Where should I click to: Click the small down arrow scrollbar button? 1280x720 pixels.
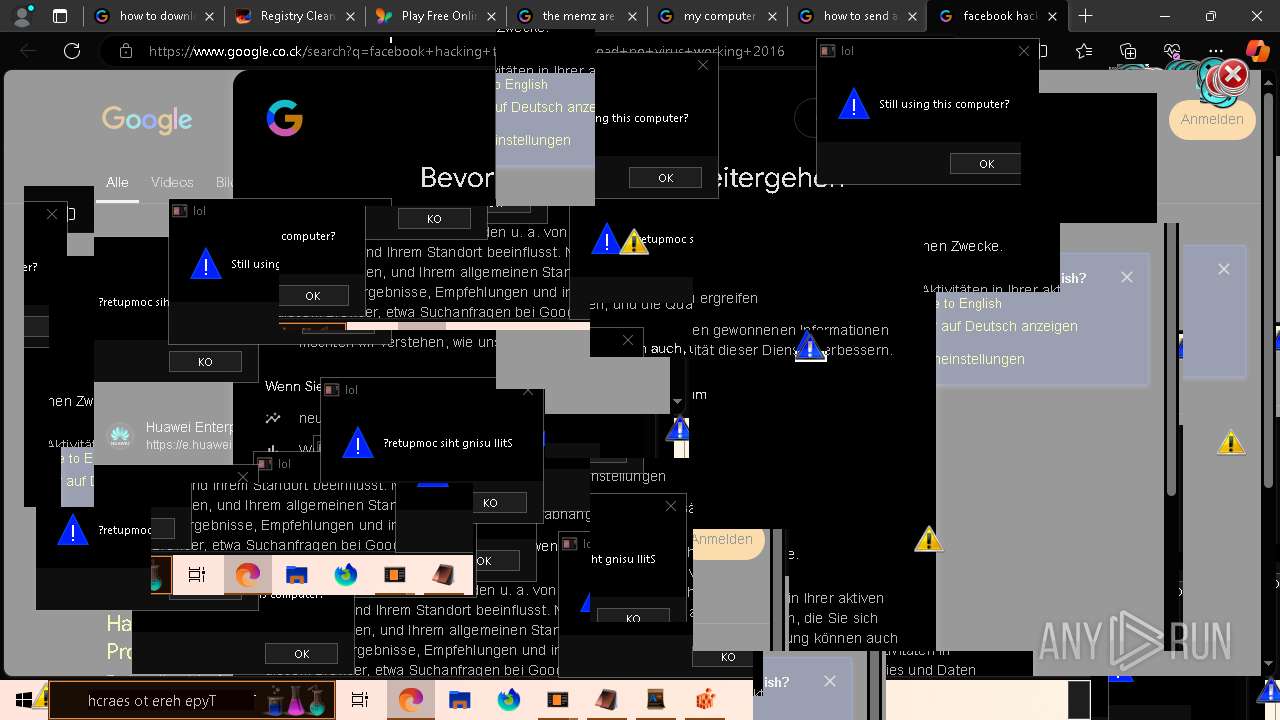pos(678,401)
